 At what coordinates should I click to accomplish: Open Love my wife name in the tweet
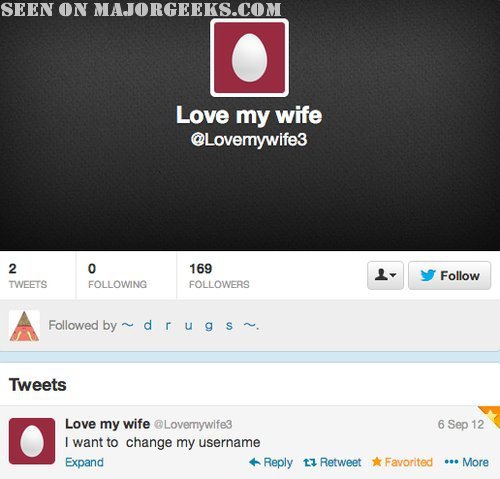click(x=107, y=424)
